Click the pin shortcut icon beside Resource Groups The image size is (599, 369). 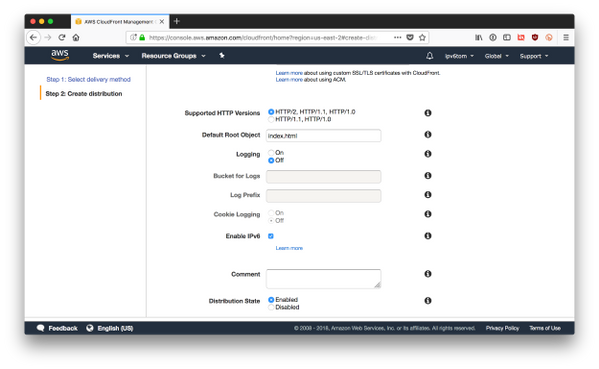pyautogui.click(x=222, y=55)
